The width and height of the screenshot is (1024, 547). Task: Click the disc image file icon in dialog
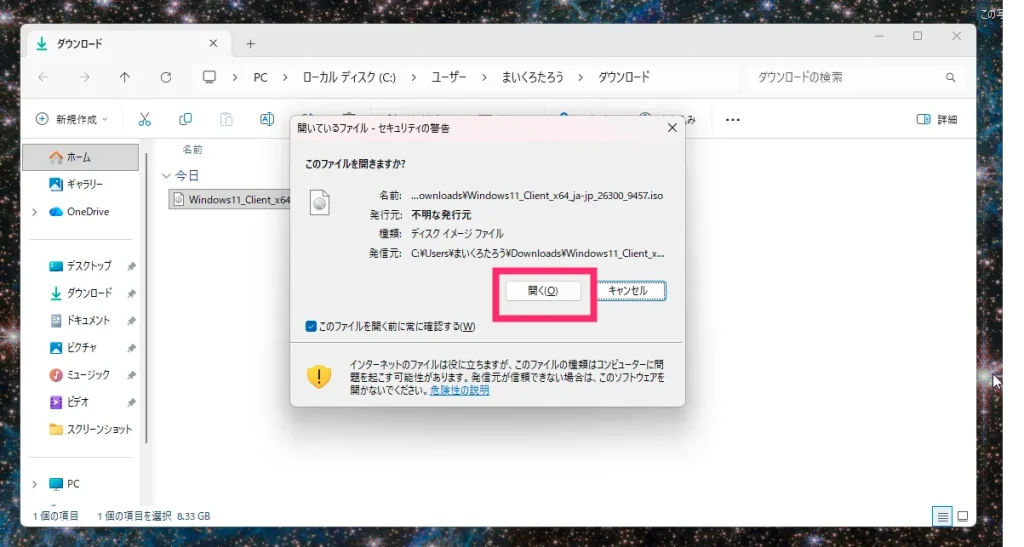click(319, 202)
